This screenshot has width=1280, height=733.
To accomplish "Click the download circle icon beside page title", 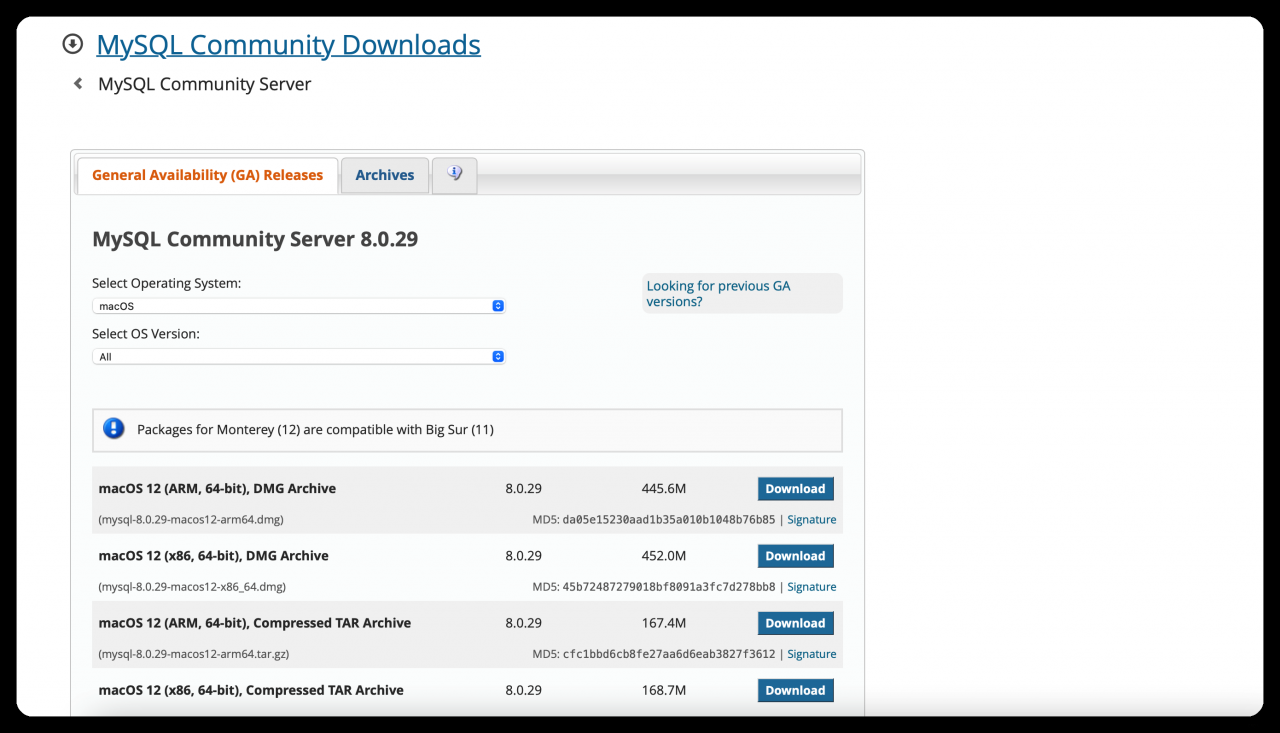I will [72, 44].
